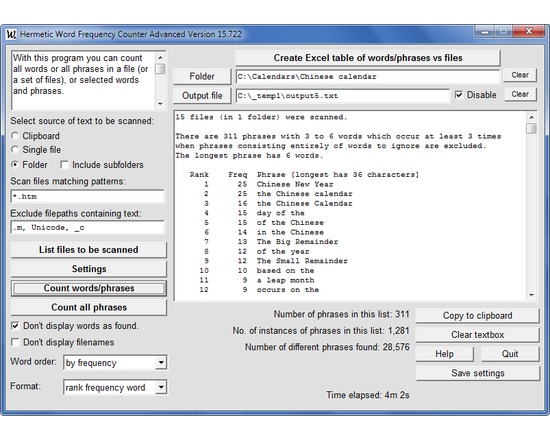The height and width of the screenshot is (440, 550).
Task: Click 'The longest phrase has 6 words' line
Action: click(x=249, y=155)
